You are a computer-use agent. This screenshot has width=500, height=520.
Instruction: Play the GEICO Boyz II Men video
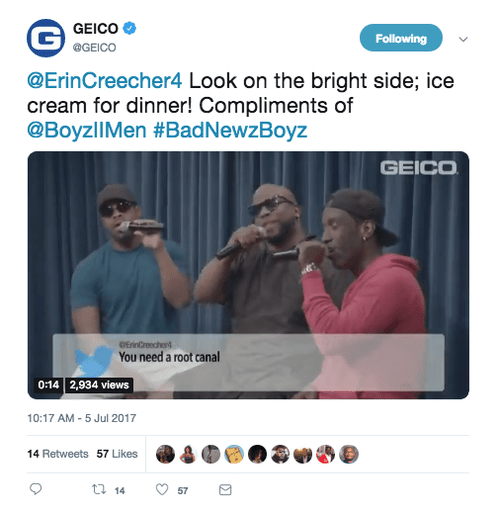(248, 275)
